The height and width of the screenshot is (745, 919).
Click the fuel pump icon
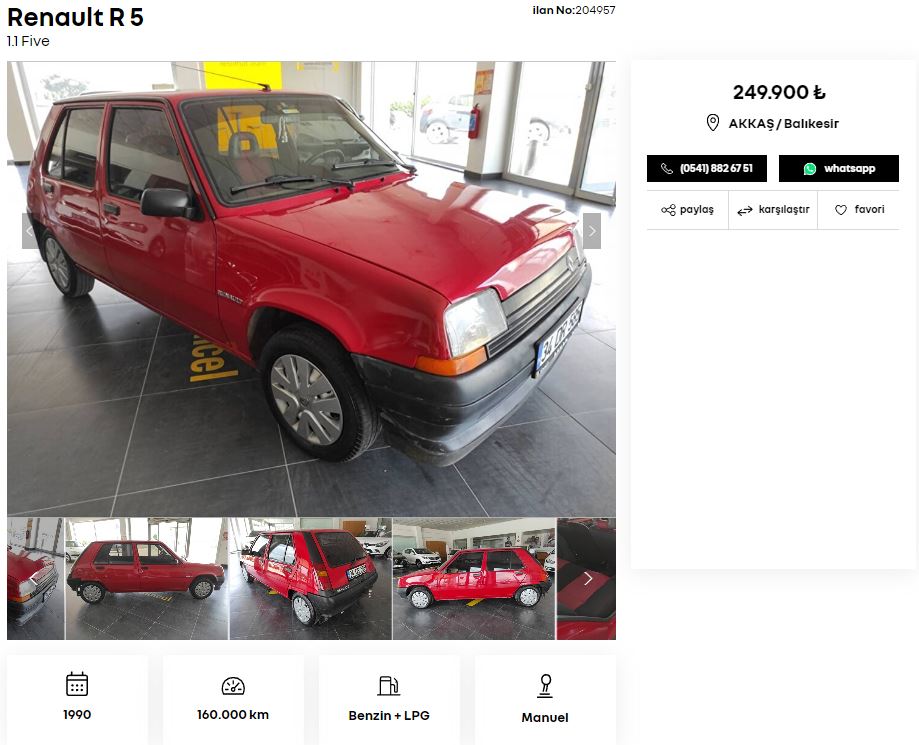(x=389, y=686)
